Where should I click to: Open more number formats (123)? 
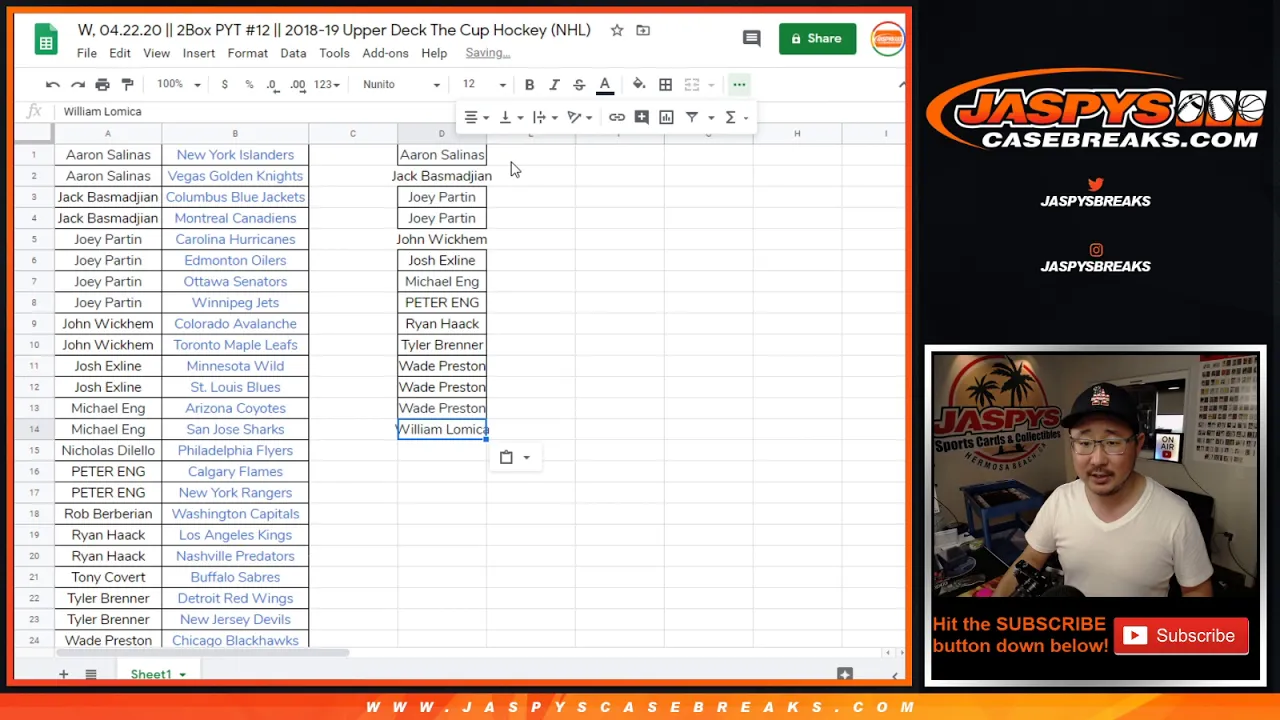pos(327,84)
